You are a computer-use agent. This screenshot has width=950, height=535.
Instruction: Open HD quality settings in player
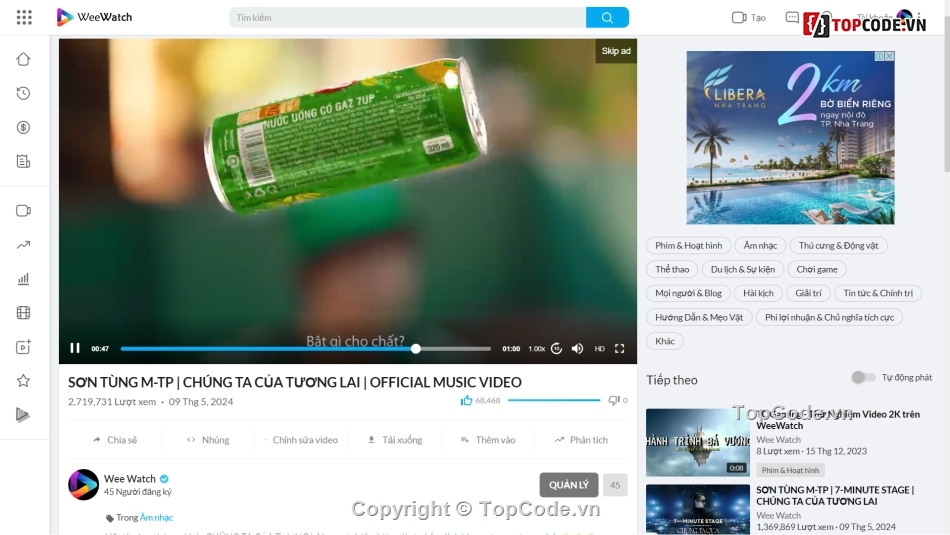click(599, 348)
